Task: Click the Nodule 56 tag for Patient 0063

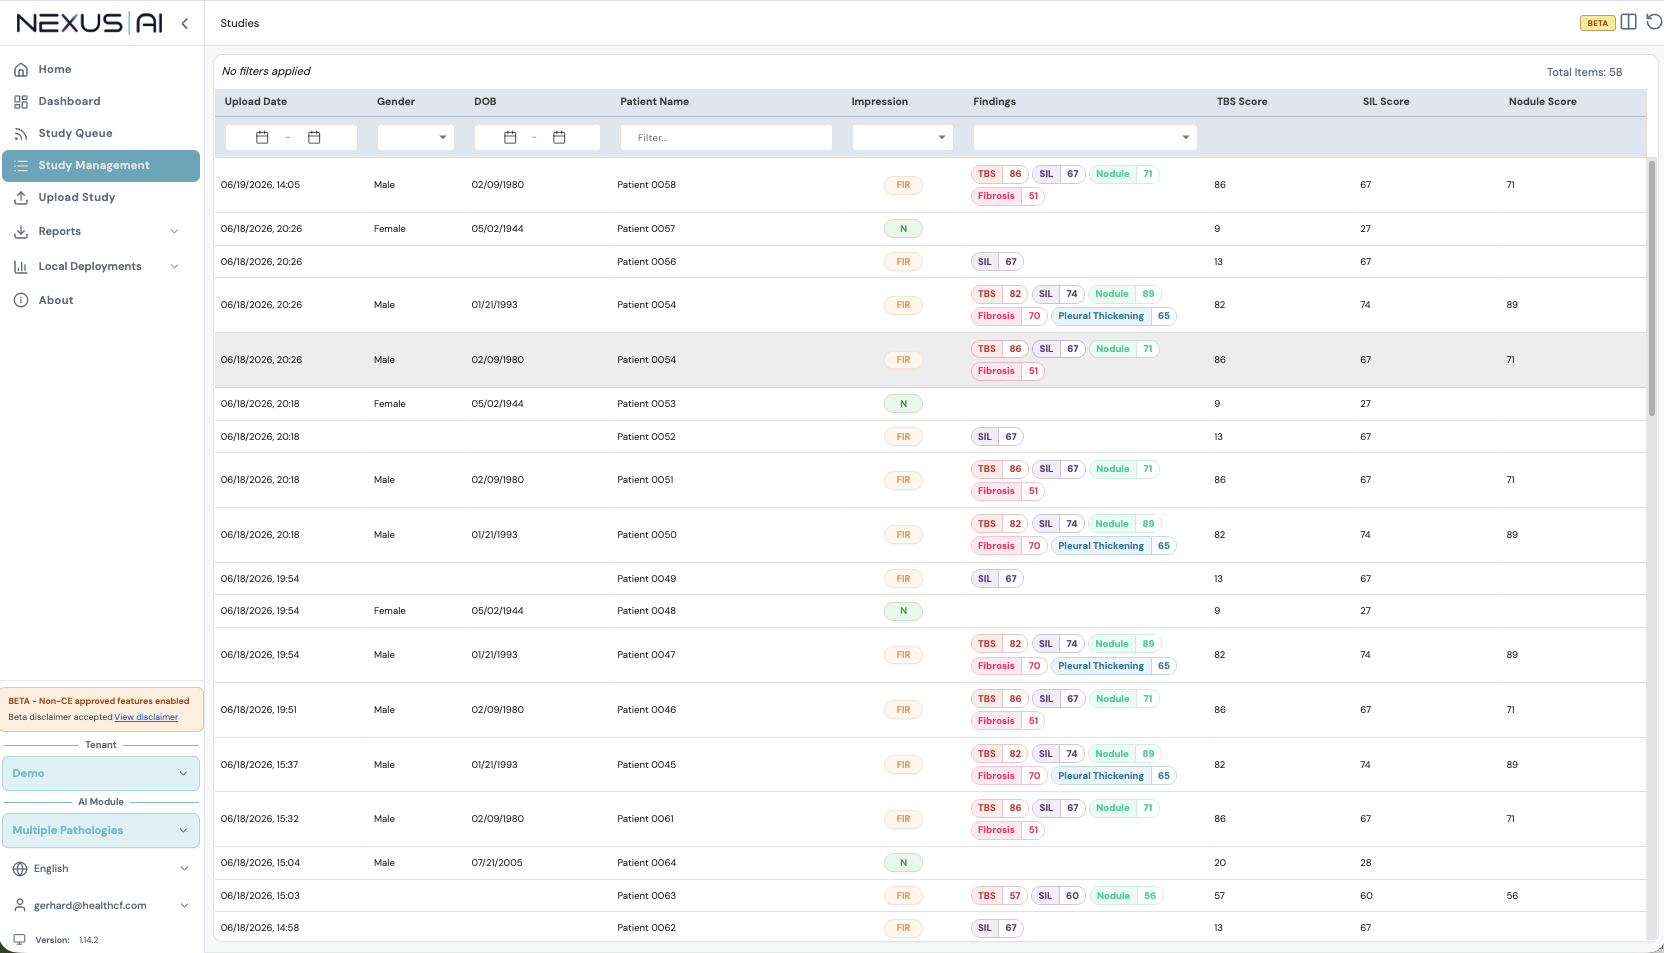Action: [1126, 896]
